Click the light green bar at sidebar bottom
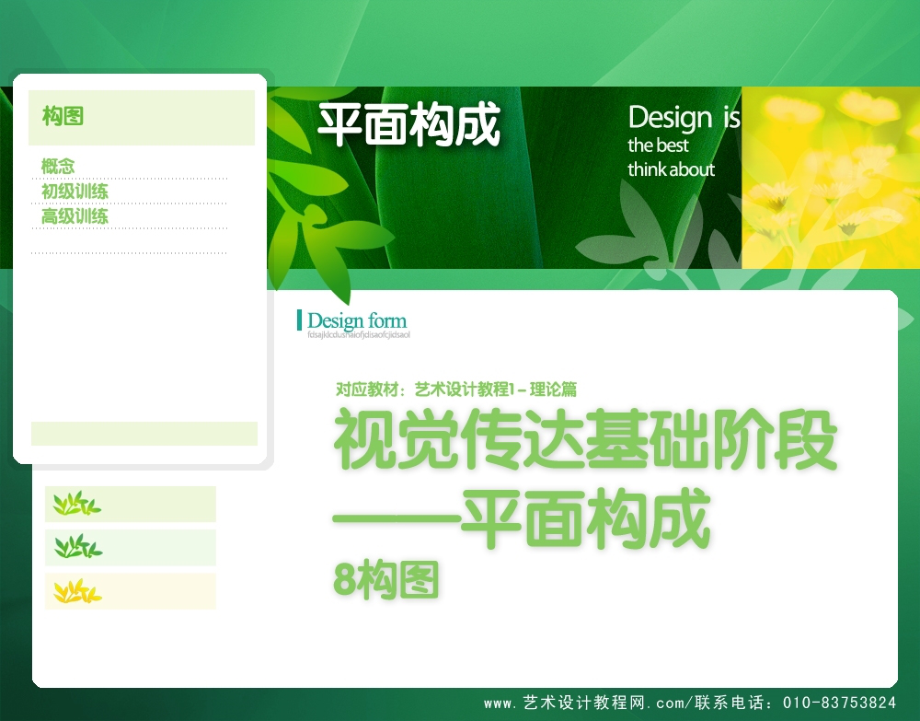 [x=144, y=433]
